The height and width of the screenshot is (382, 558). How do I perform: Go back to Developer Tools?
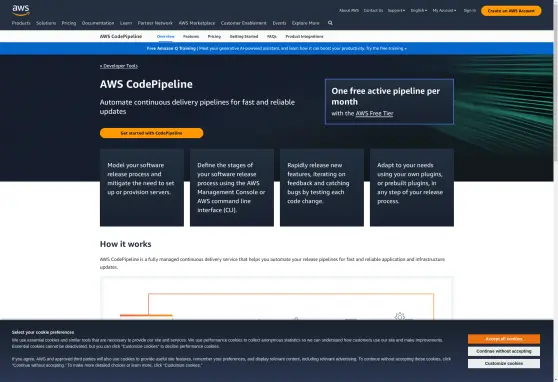tap(119, 66)
